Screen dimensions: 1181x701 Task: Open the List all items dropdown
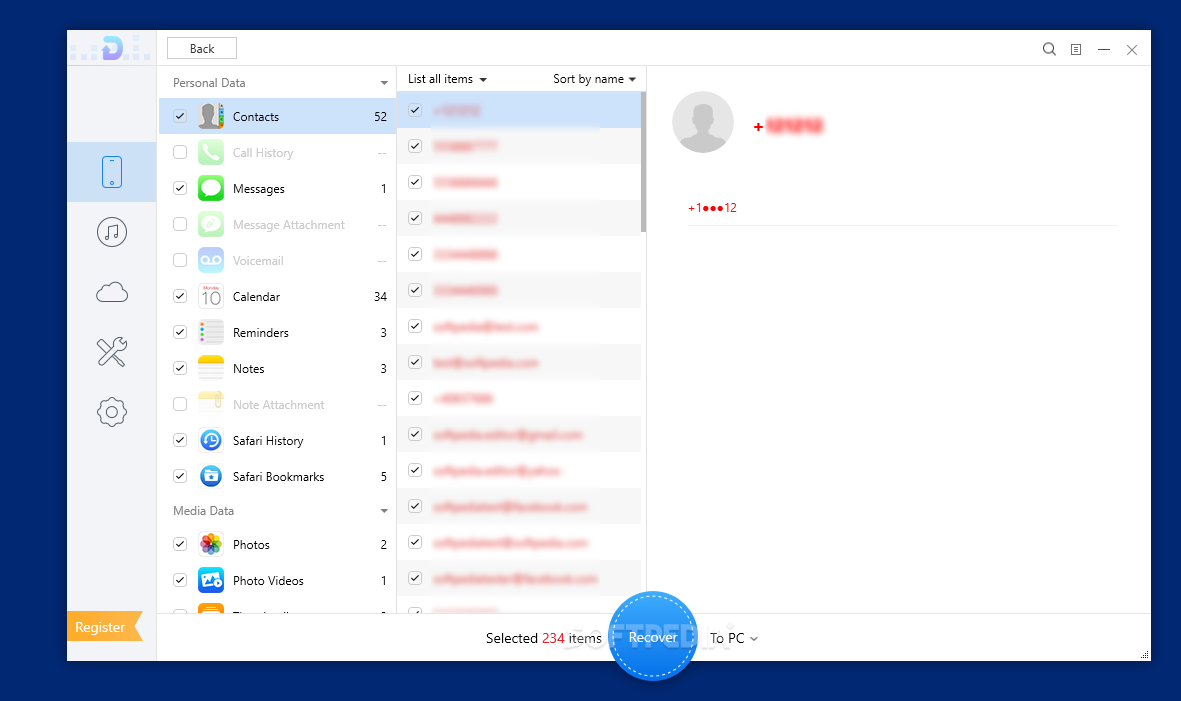click(x=447, y=79)
